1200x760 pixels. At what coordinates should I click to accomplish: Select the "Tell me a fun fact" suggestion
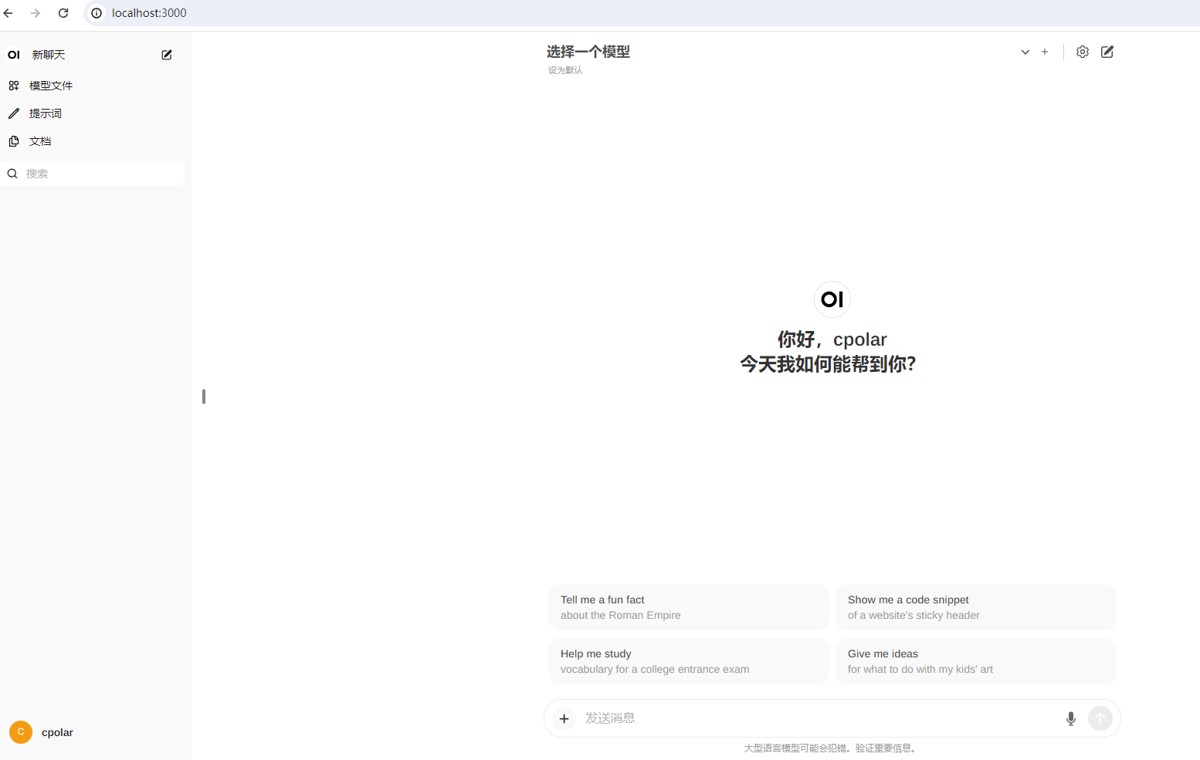[688, 607]
